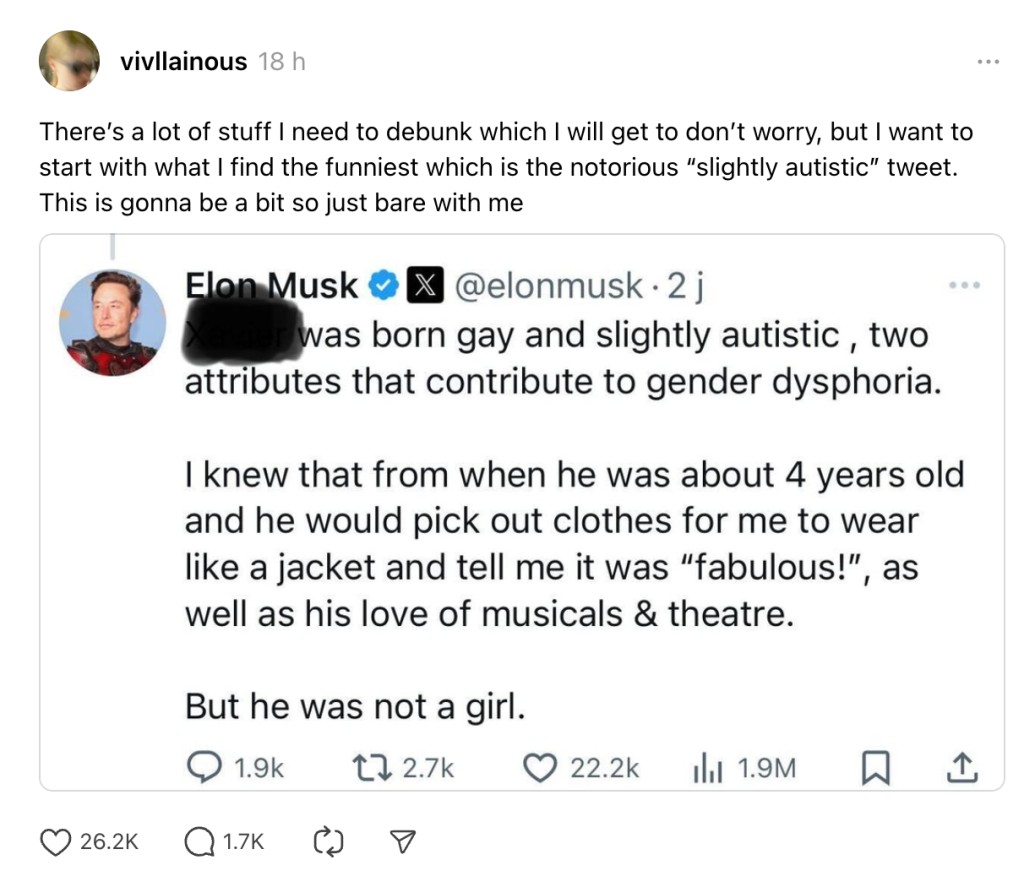Click the vivllainous username link
Image resolution: width=1024 pixels, height=882 pixels.
[x=183, y=62]
